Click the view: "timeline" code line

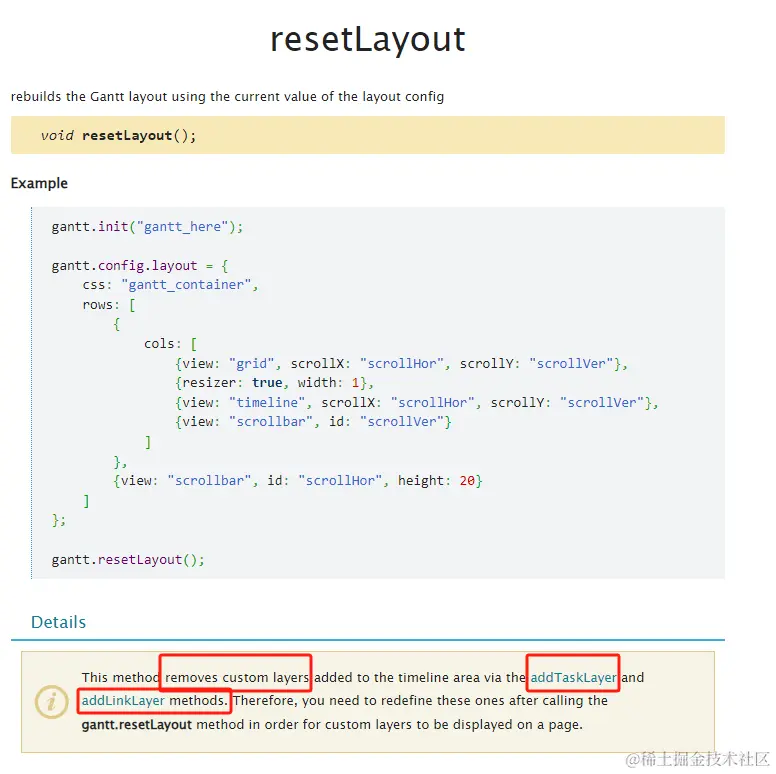point(417,402)
